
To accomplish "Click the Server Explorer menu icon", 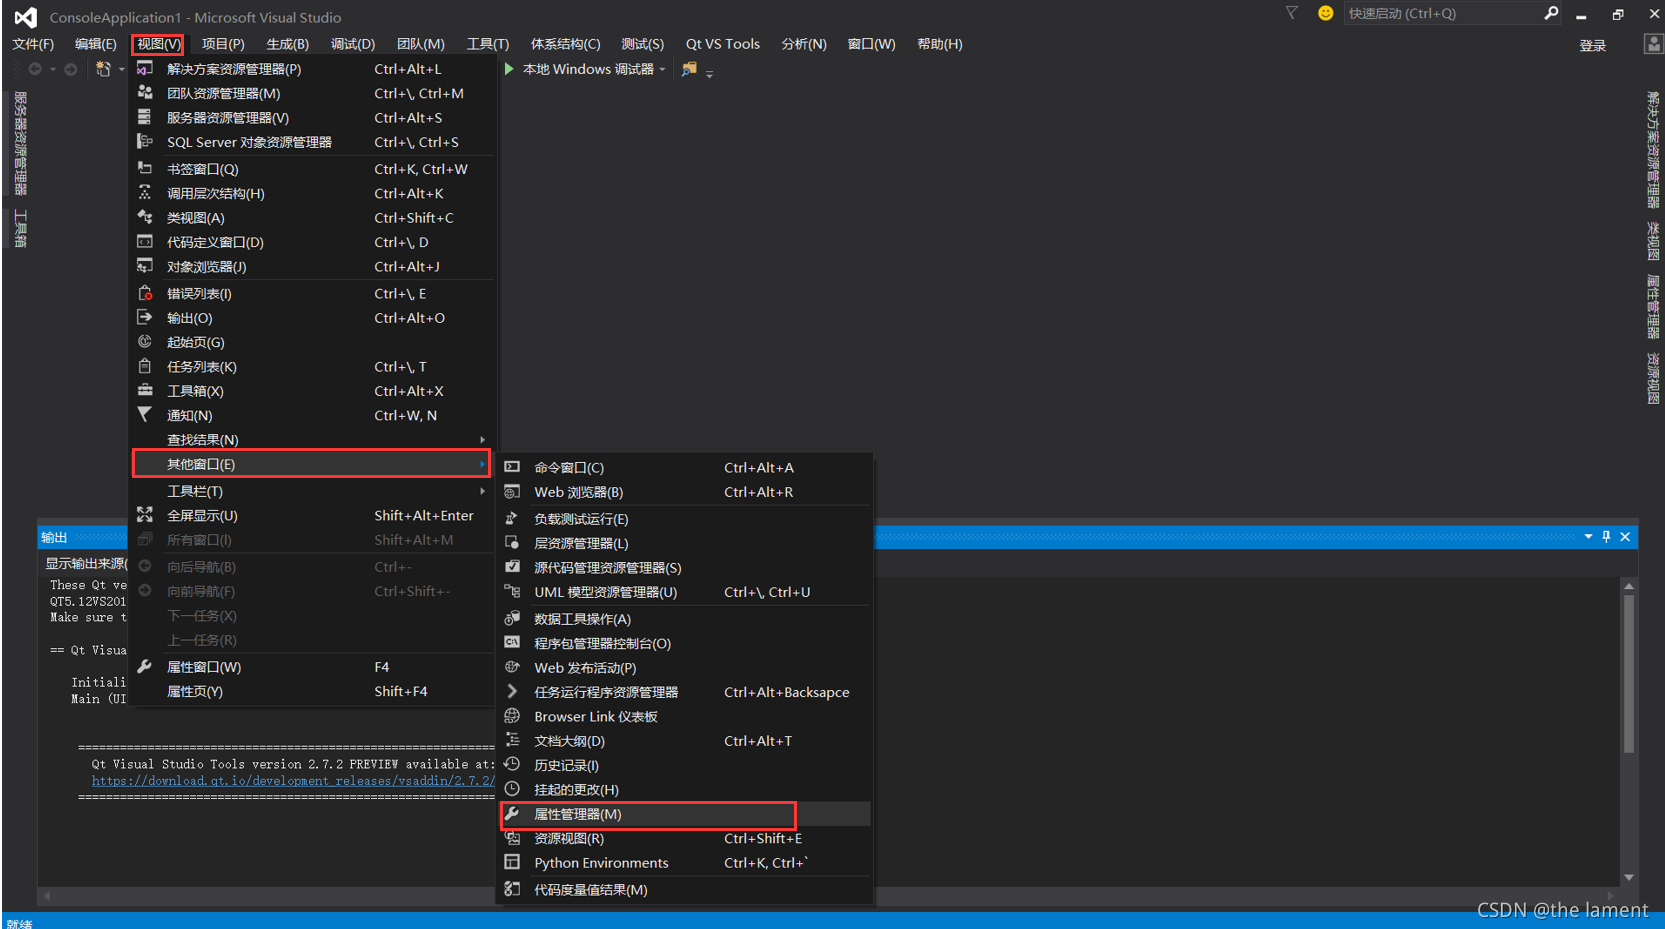I will 145,117.
